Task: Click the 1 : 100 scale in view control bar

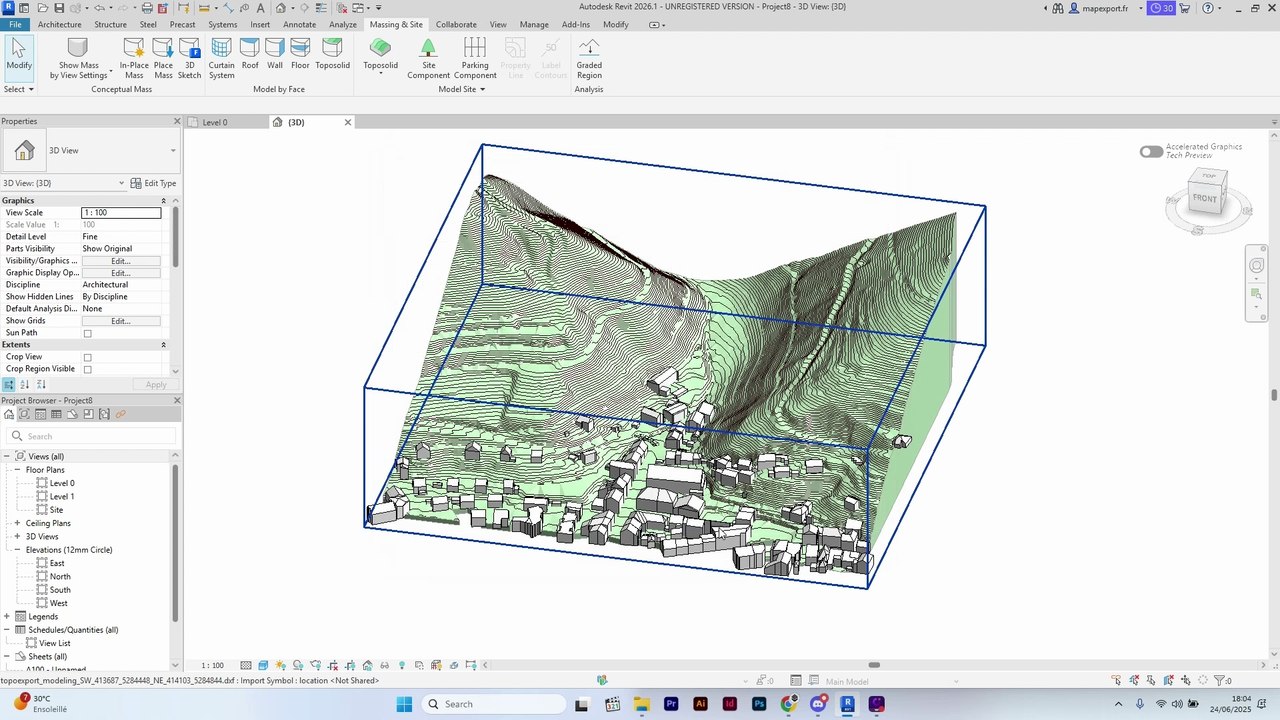Action: click(212, 665)
